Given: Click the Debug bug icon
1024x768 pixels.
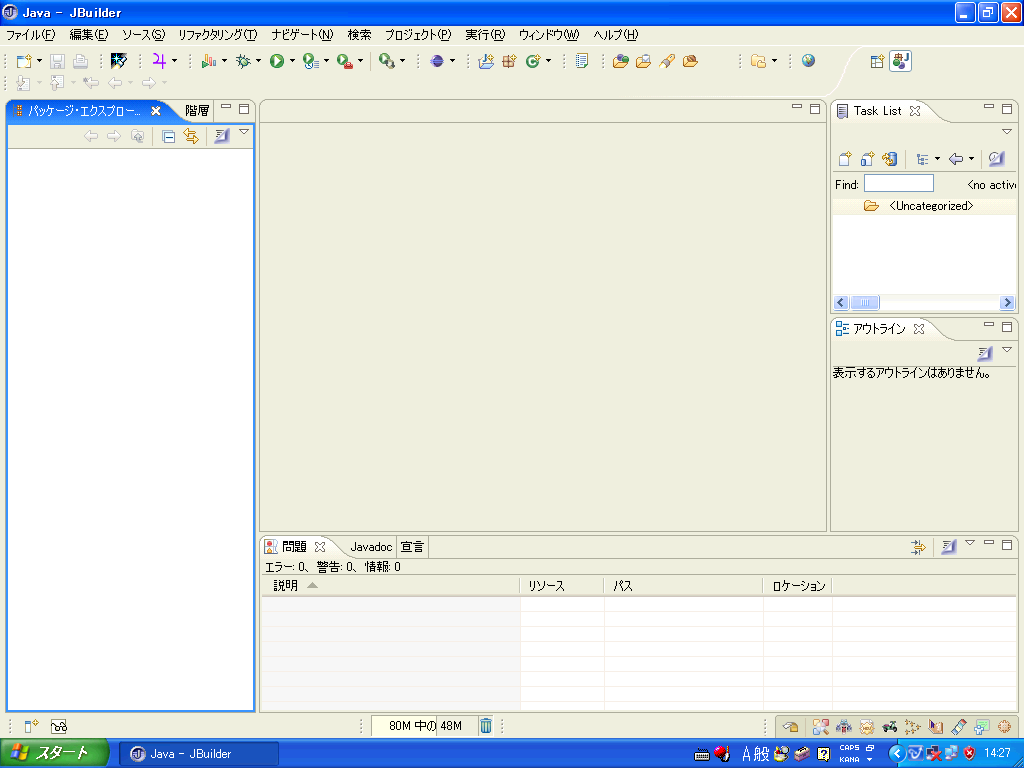Looking at the screenshot, I should click(243, 61).
